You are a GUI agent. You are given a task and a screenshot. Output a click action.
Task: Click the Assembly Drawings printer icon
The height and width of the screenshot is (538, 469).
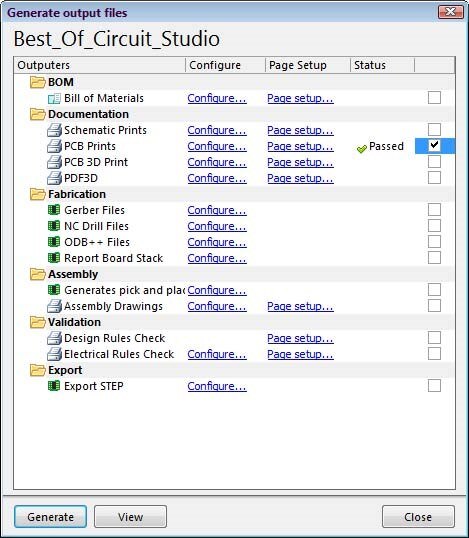pyautogui.click(x=54, y=306)
